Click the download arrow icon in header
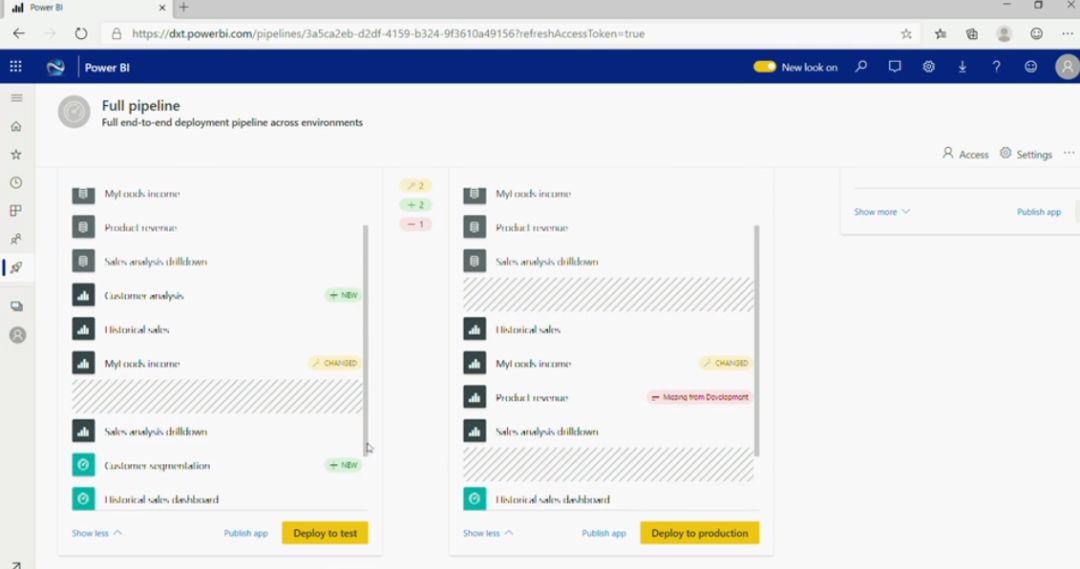Viewport: 1080px width, 569px height. pos(962,67)
